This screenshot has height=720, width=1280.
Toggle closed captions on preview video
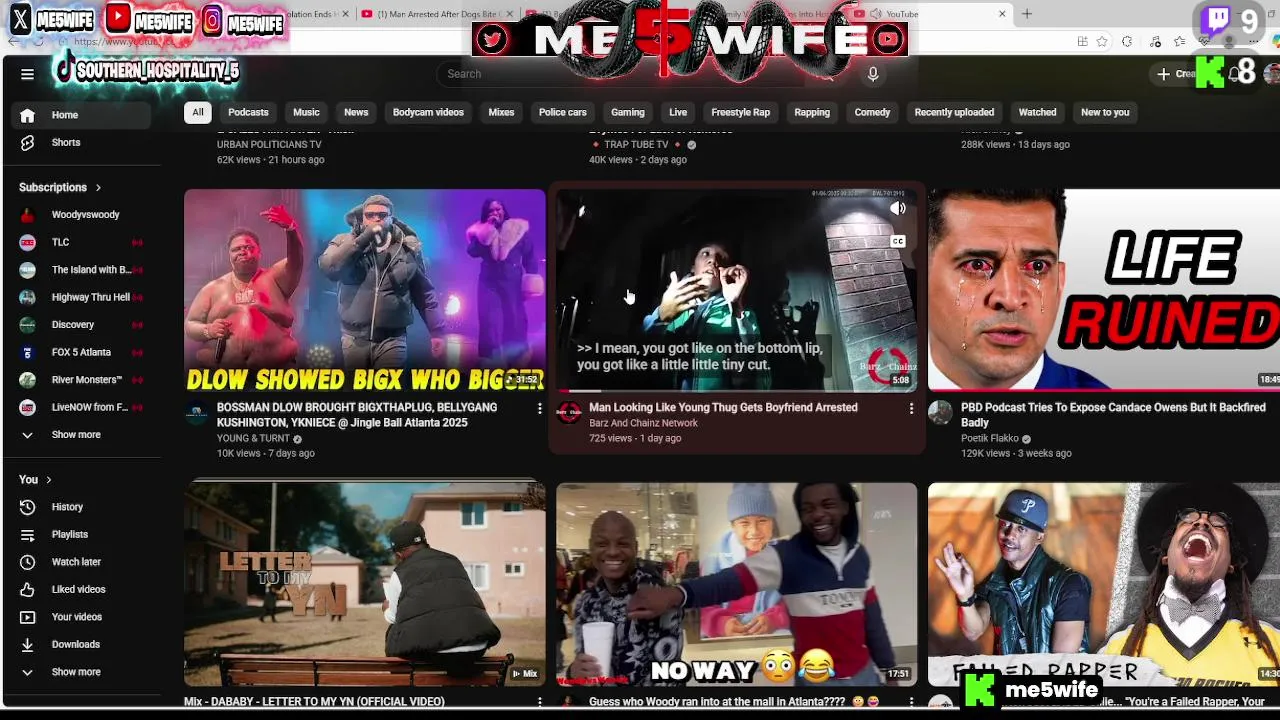click(898, 241)
